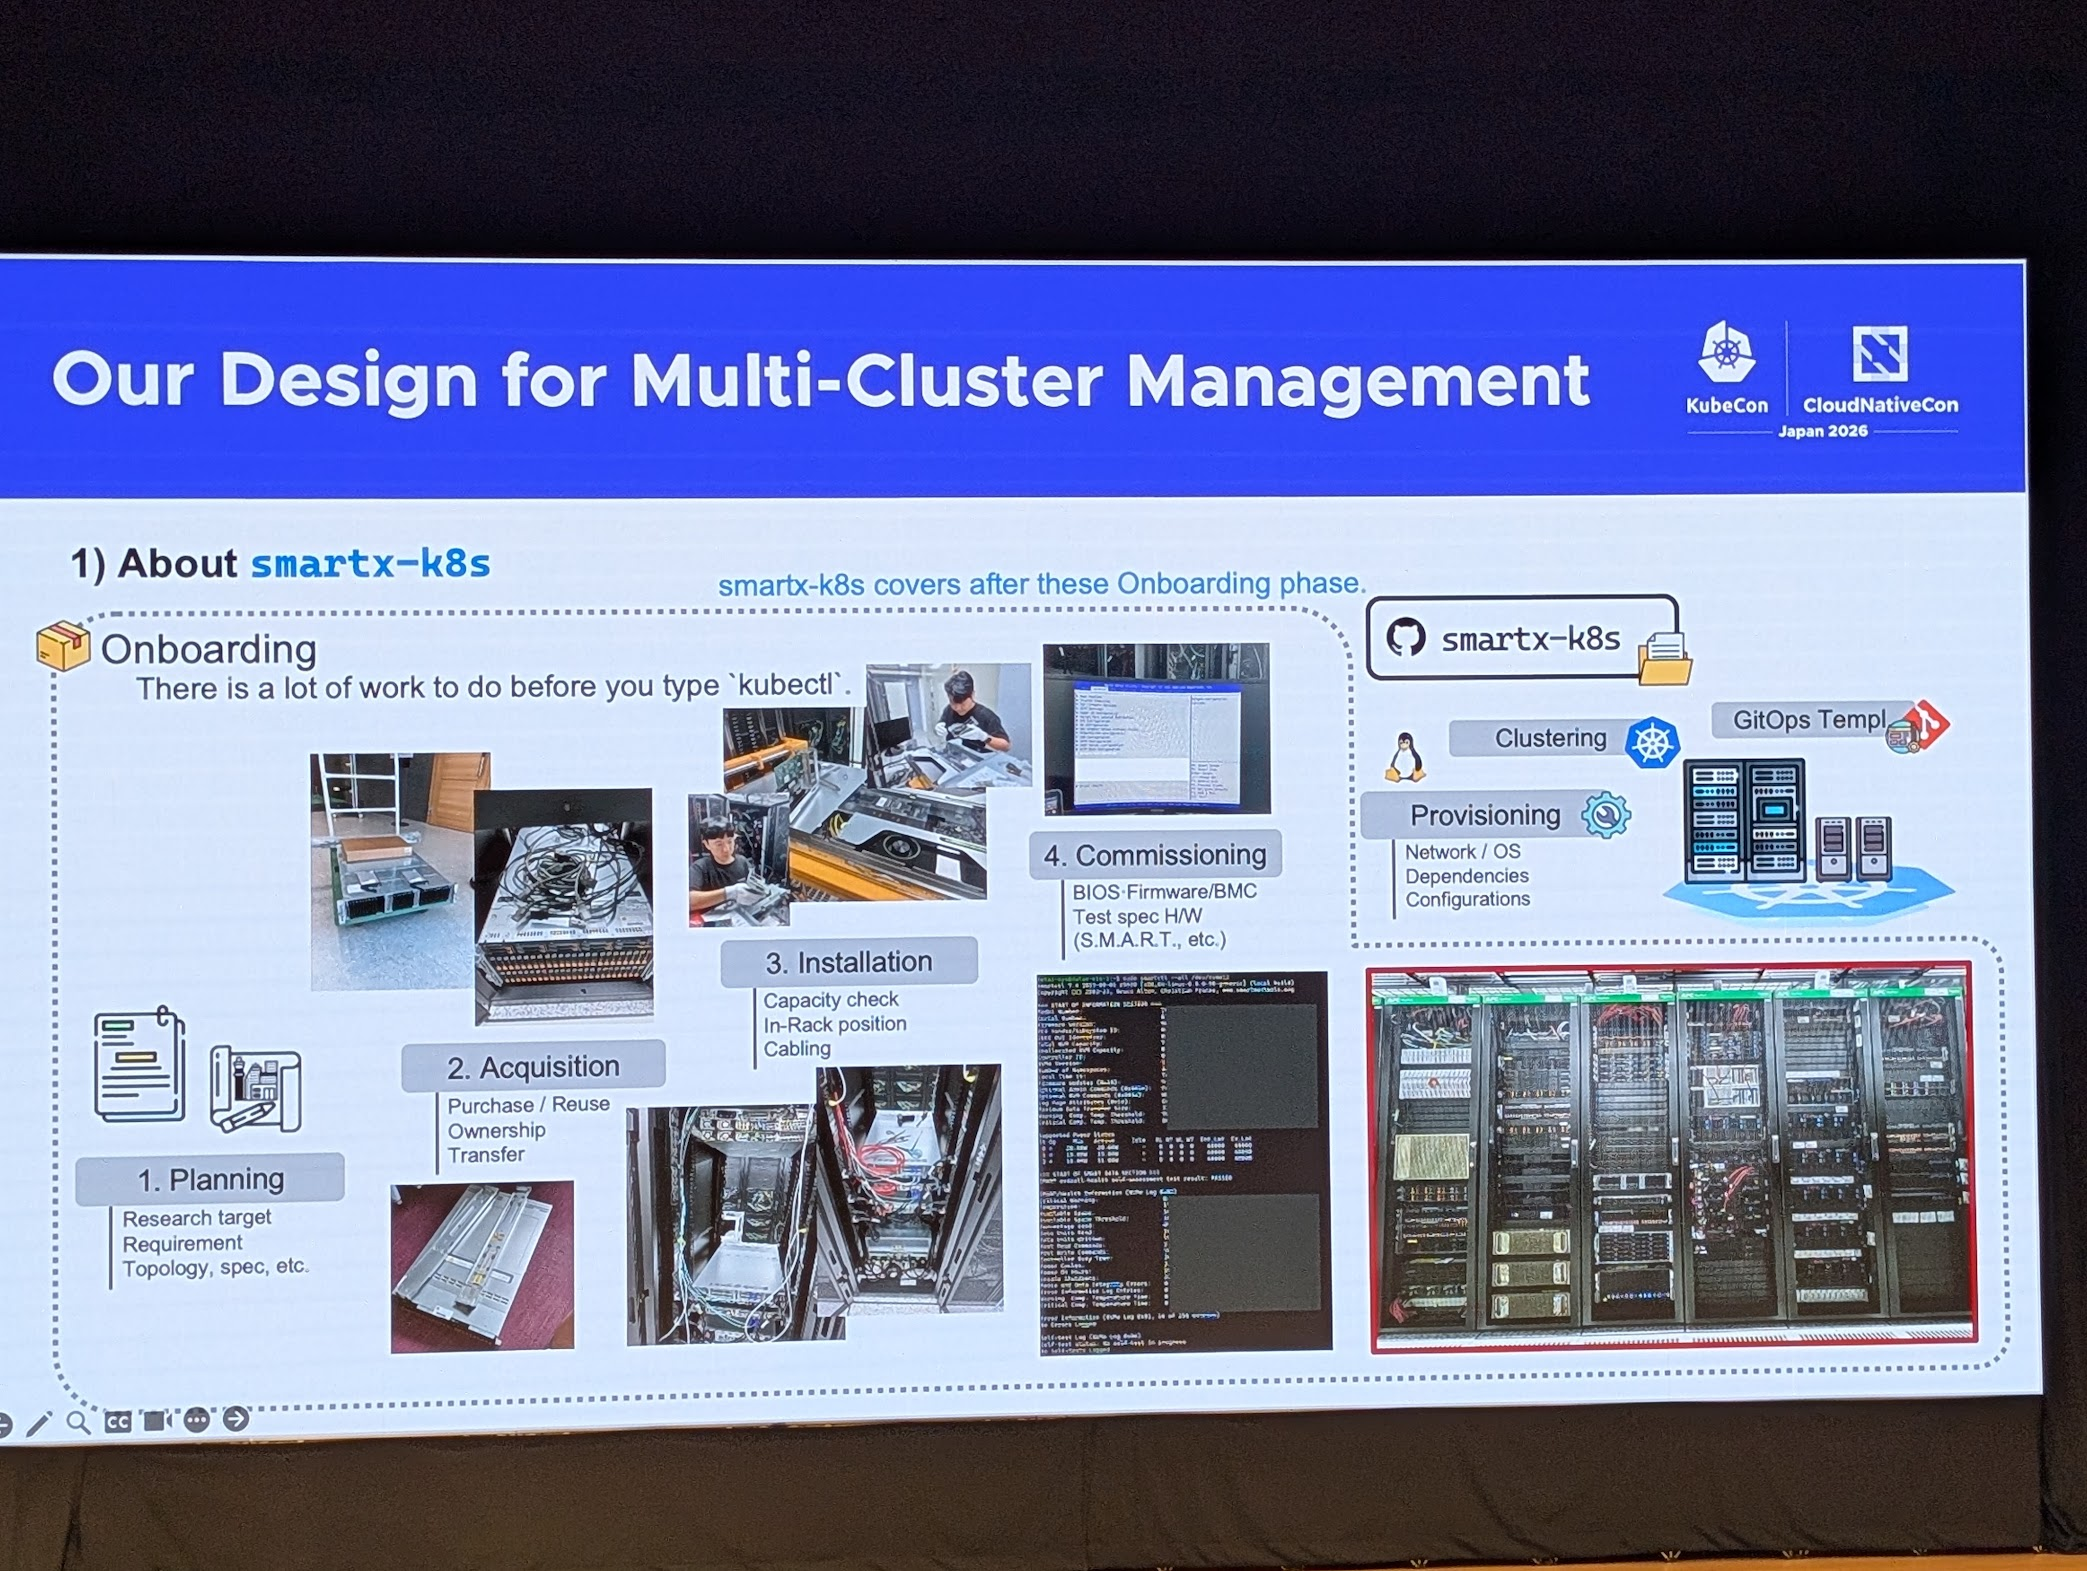
Task: Select the pen annotation tool
Action: [39, 1423]
